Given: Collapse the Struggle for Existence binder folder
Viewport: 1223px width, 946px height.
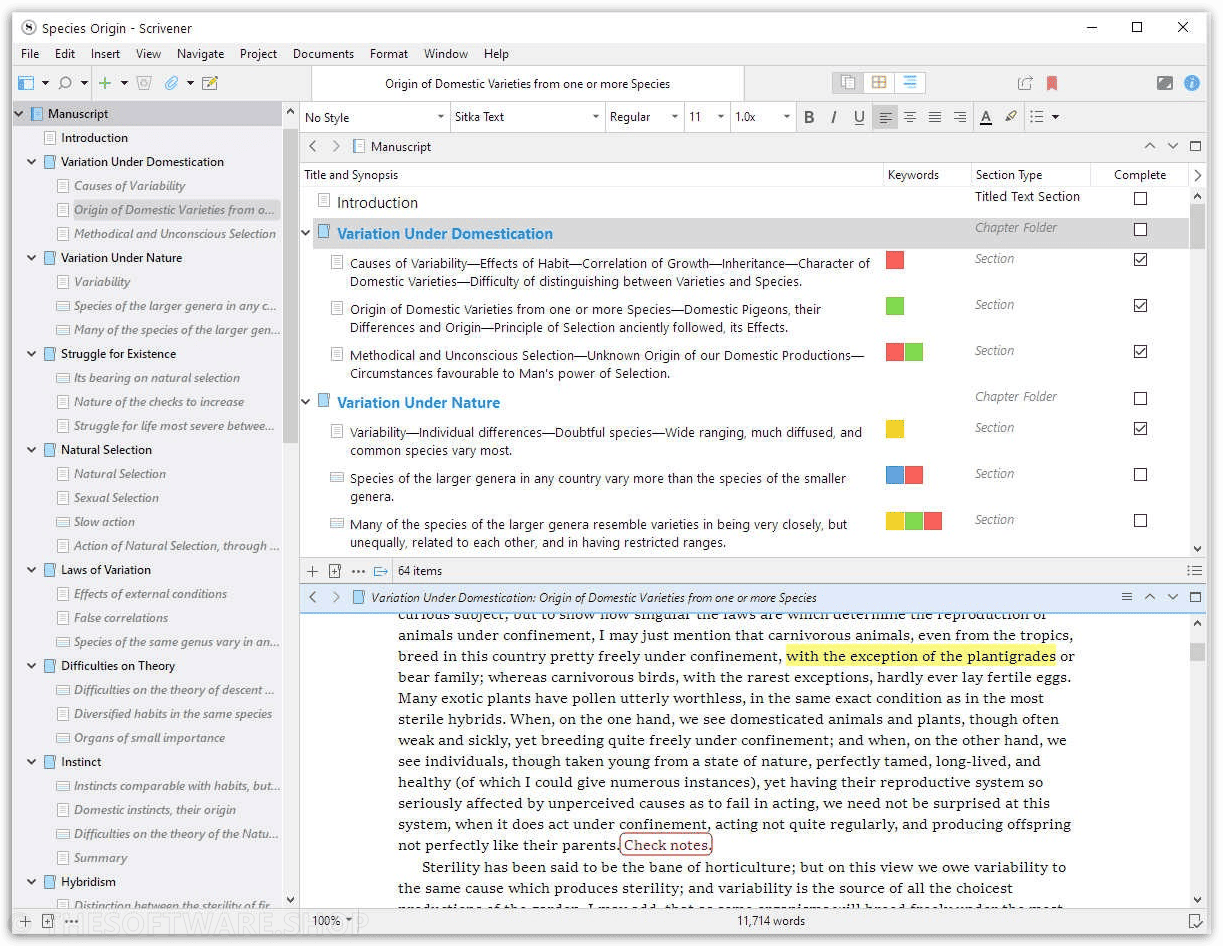Looking at the screenshot, I should 31,354.
